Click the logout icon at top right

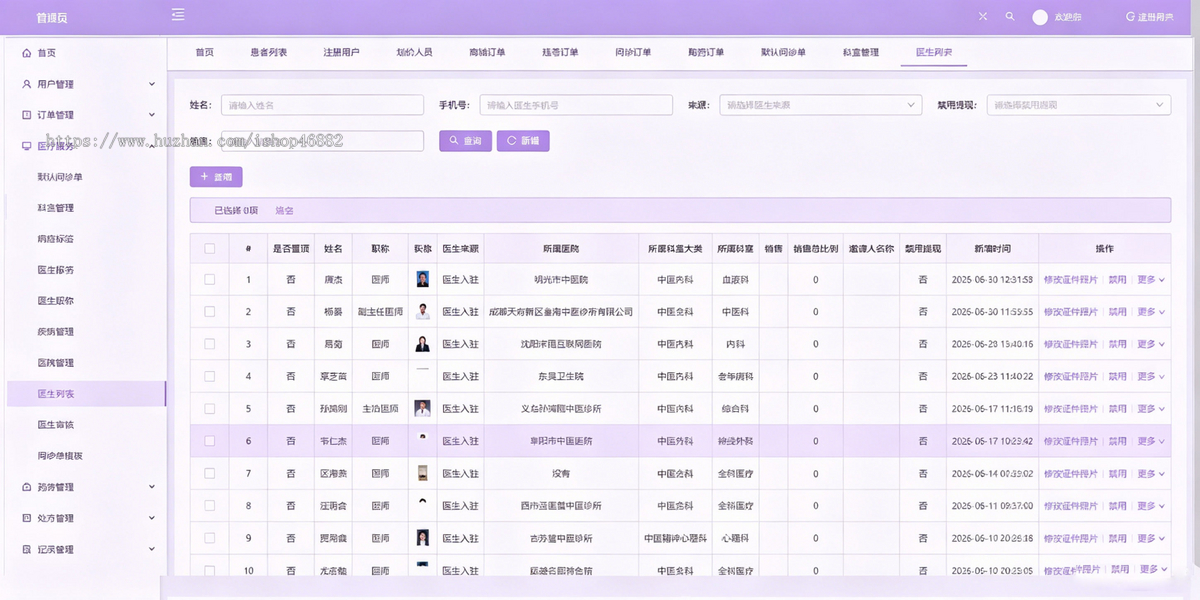[1130, 17]
